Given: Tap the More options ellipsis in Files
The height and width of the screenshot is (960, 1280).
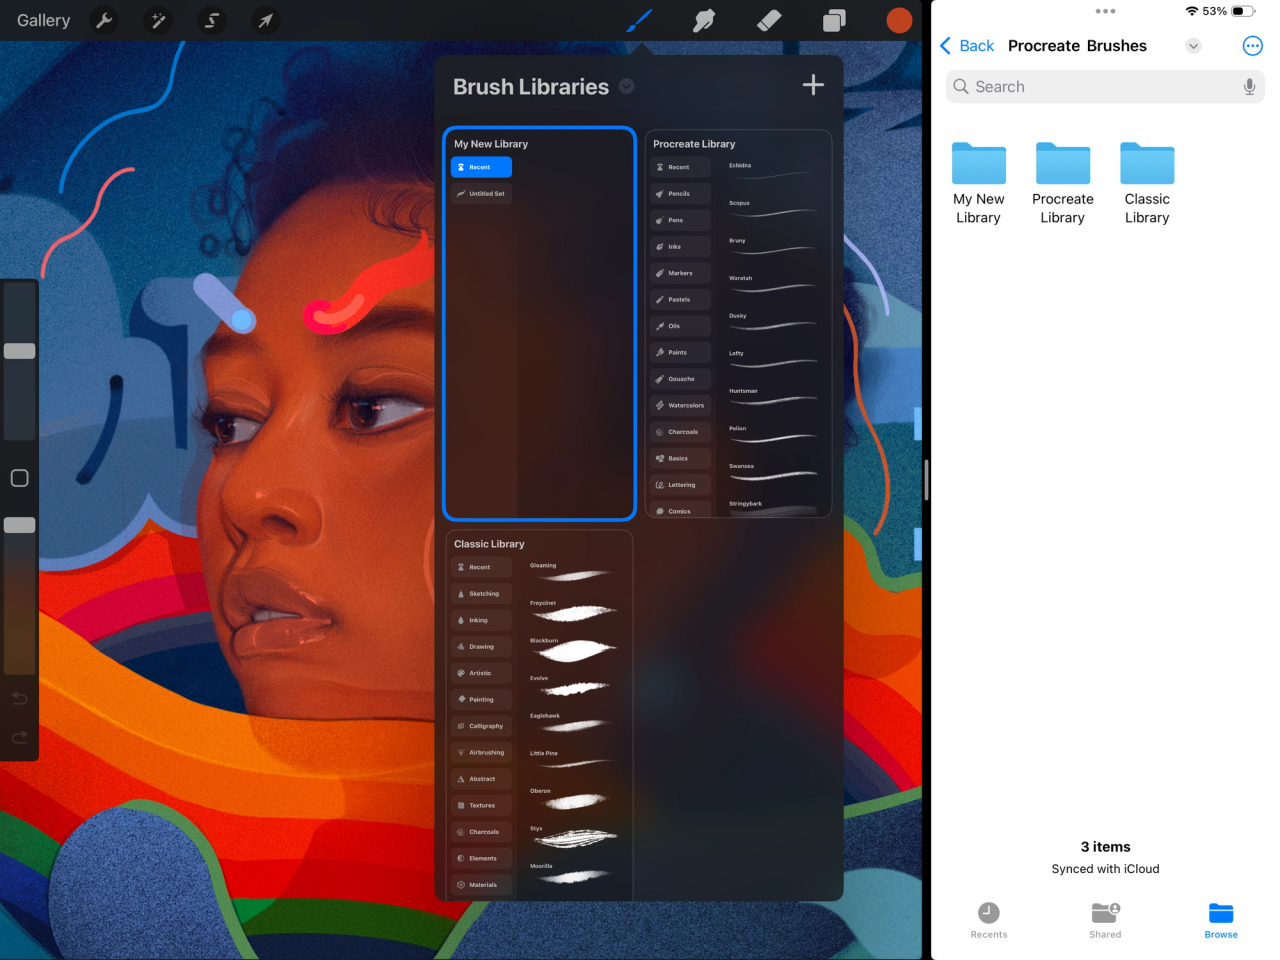Looking at the screenshot, I should pyautogui.click(x=1252, y=45).
